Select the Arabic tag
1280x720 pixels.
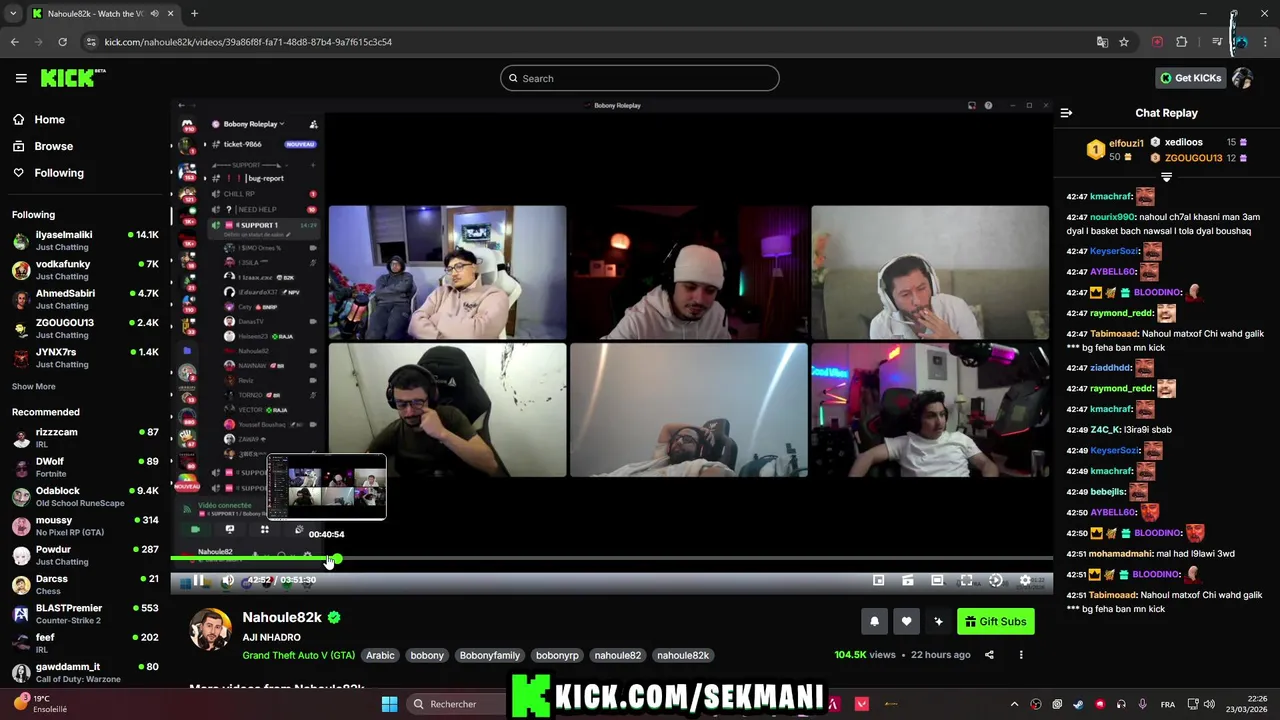(x=380, y=655)
